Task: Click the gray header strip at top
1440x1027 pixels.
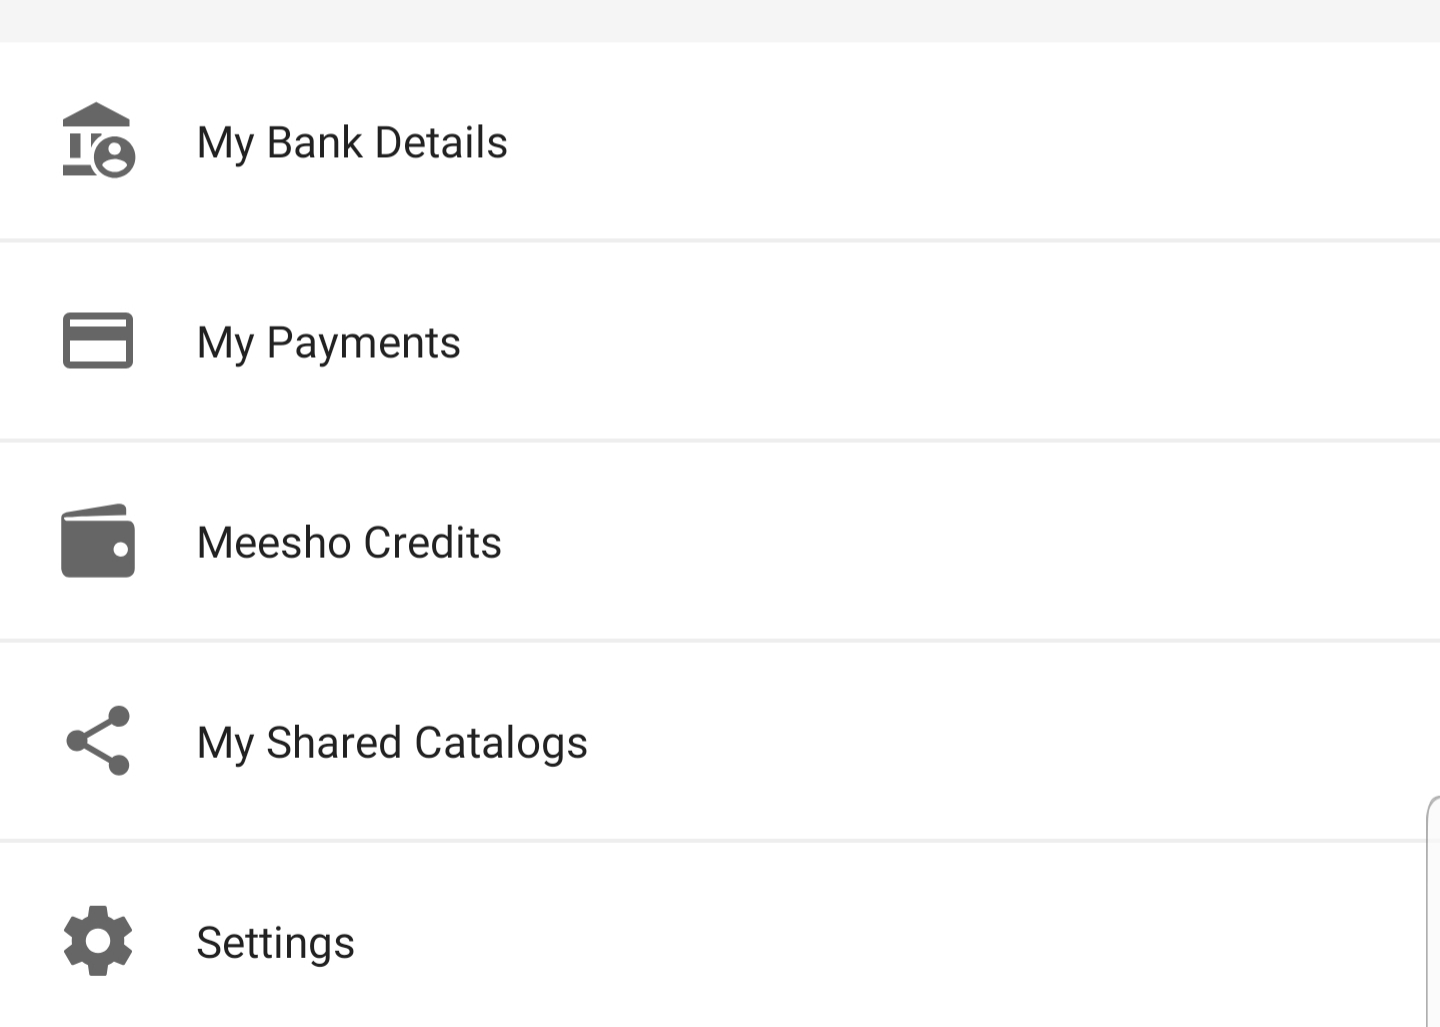Action: tap(720, 20)
